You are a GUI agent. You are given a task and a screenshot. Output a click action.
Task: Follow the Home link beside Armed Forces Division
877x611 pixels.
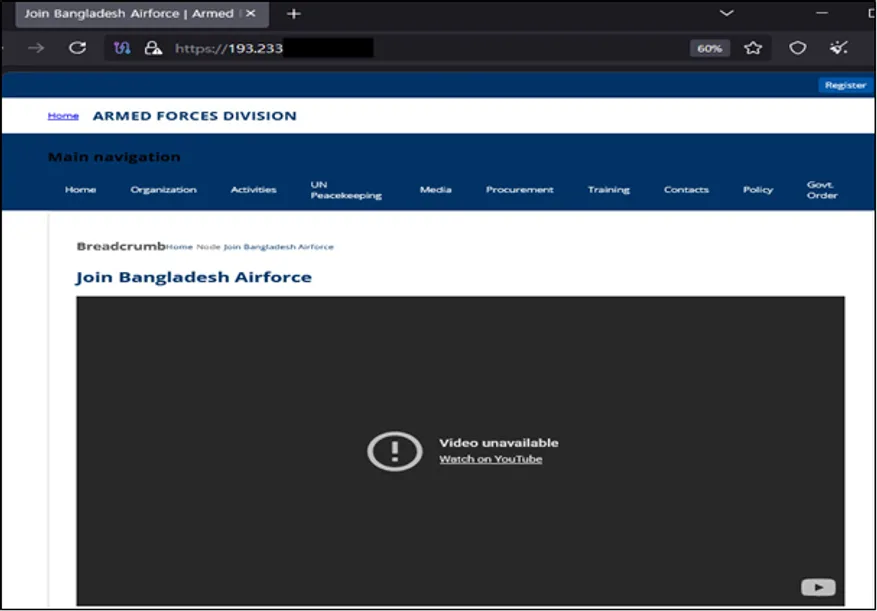tap(63, 116)
